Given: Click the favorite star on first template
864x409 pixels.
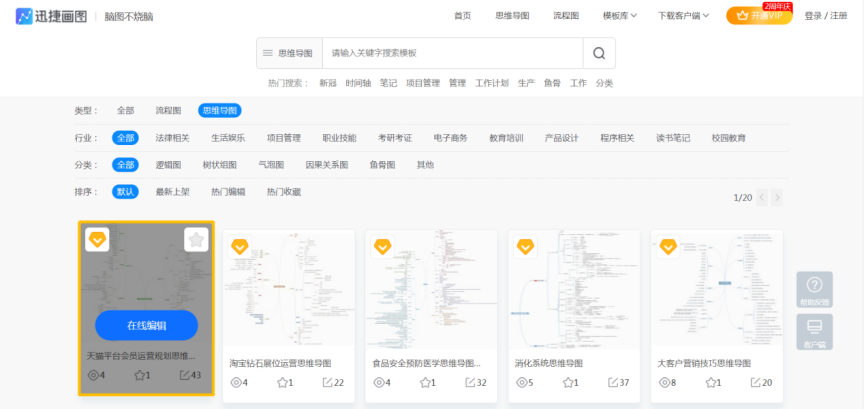Looking at the screenshot, I should point(196,239).
